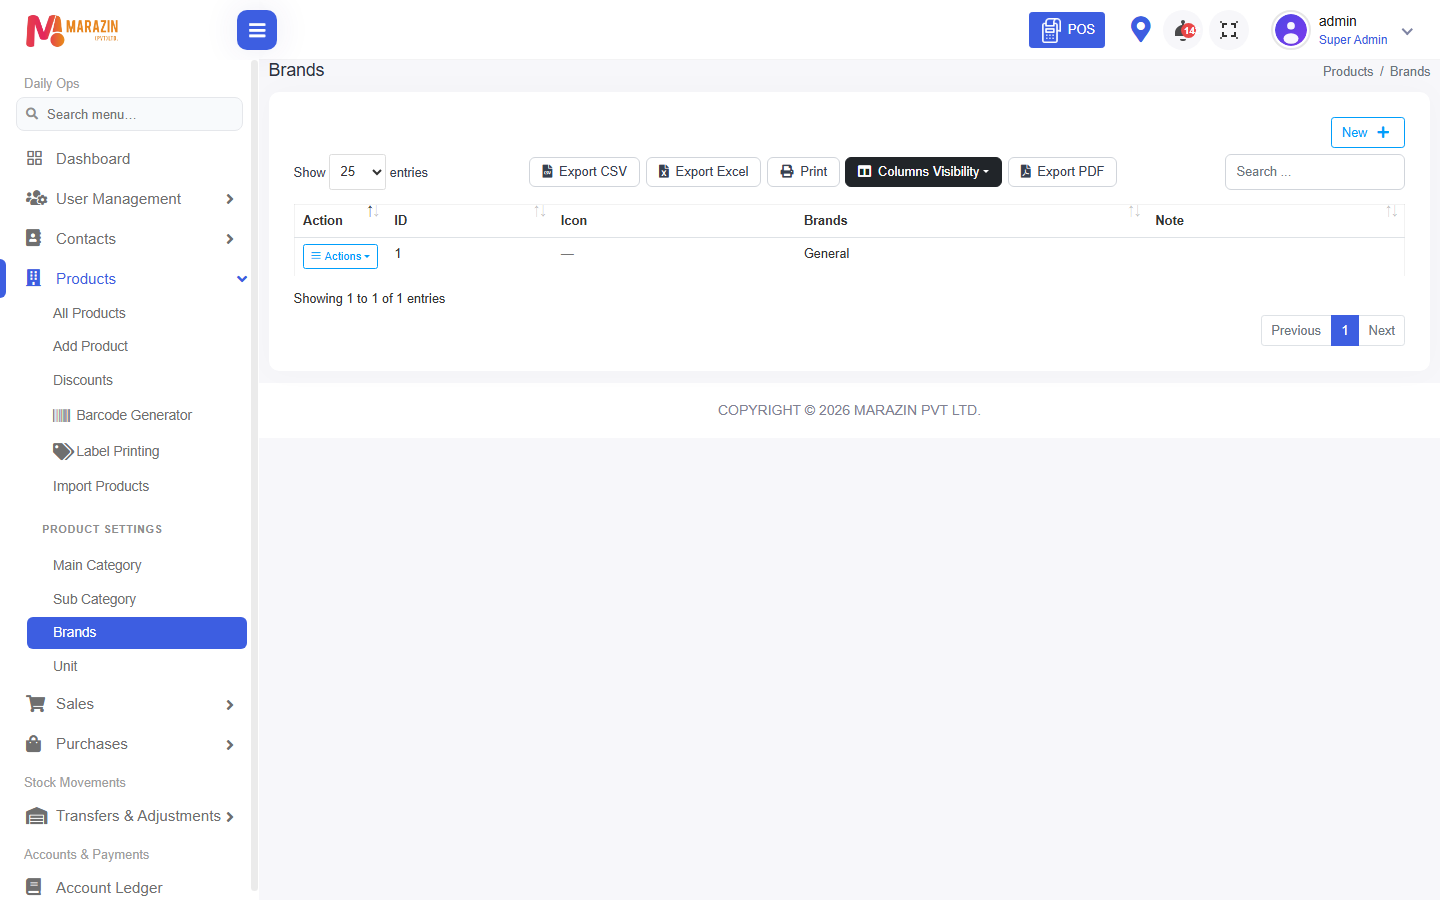Expand the Sales menu
This screenshot has height=900, width=1440.
click(x=130, y=704)
